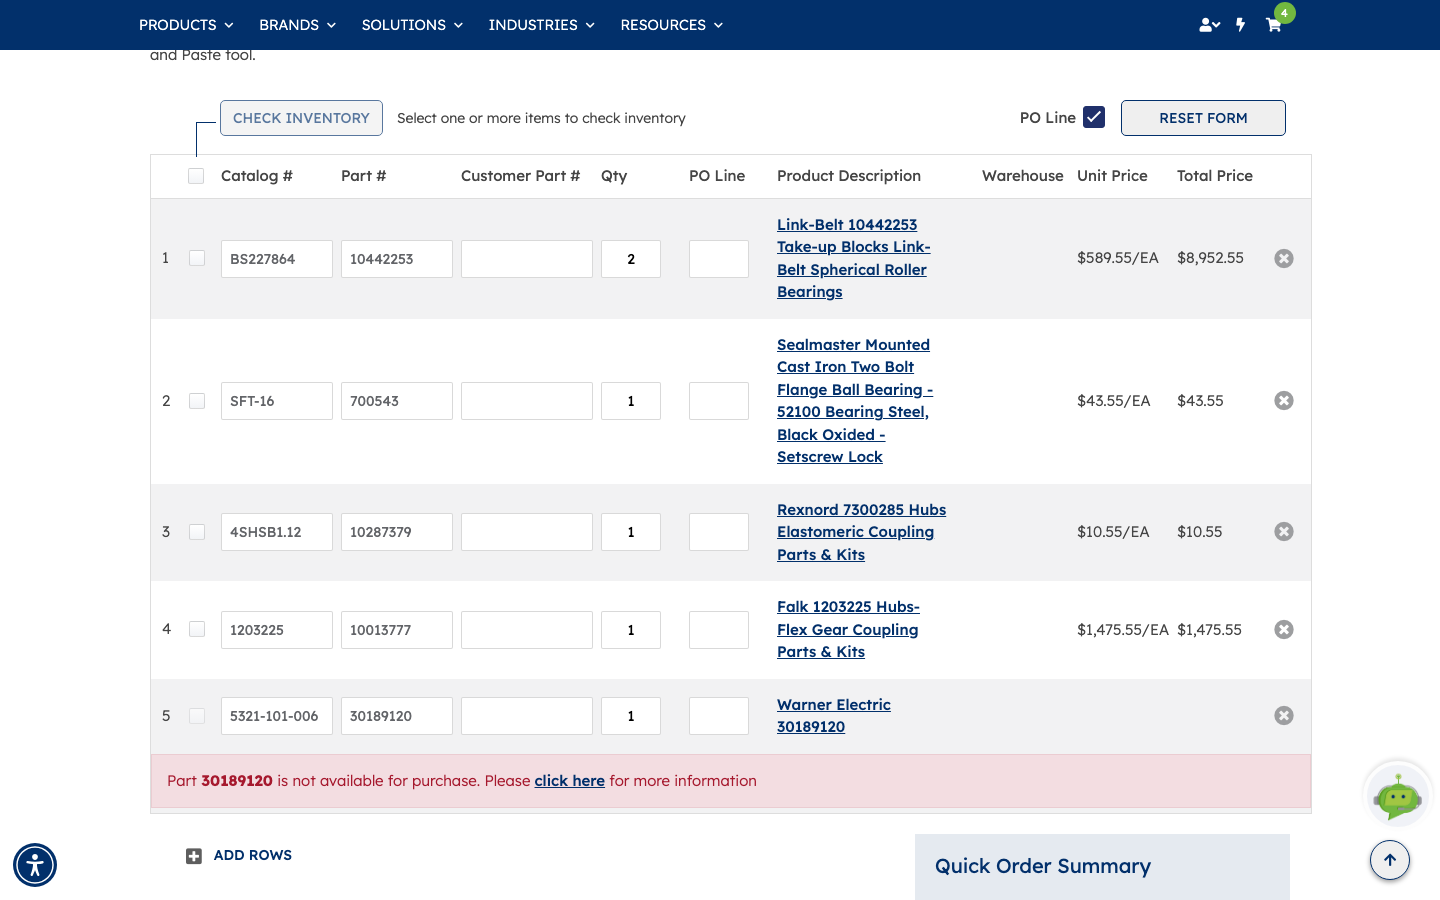This screenshot has width=1440, height=900.
Task: Open the Link-Belt 10442253 product link
Action: (x=853, y=259)
